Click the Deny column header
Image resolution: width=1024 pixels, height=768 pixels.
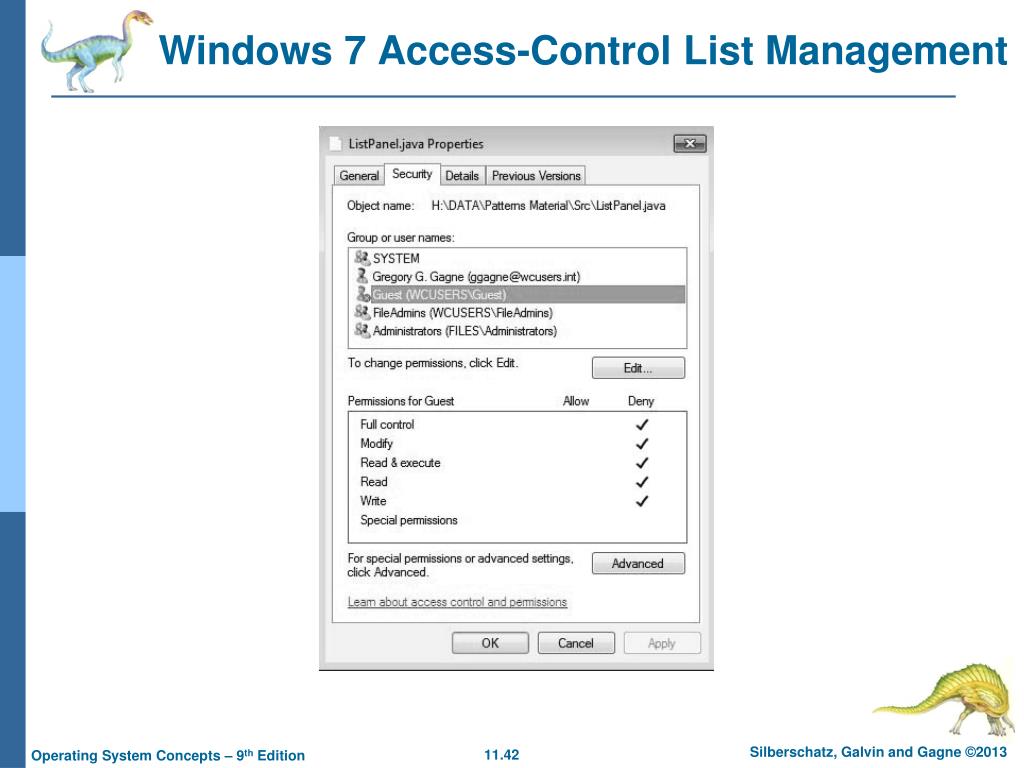641,401
